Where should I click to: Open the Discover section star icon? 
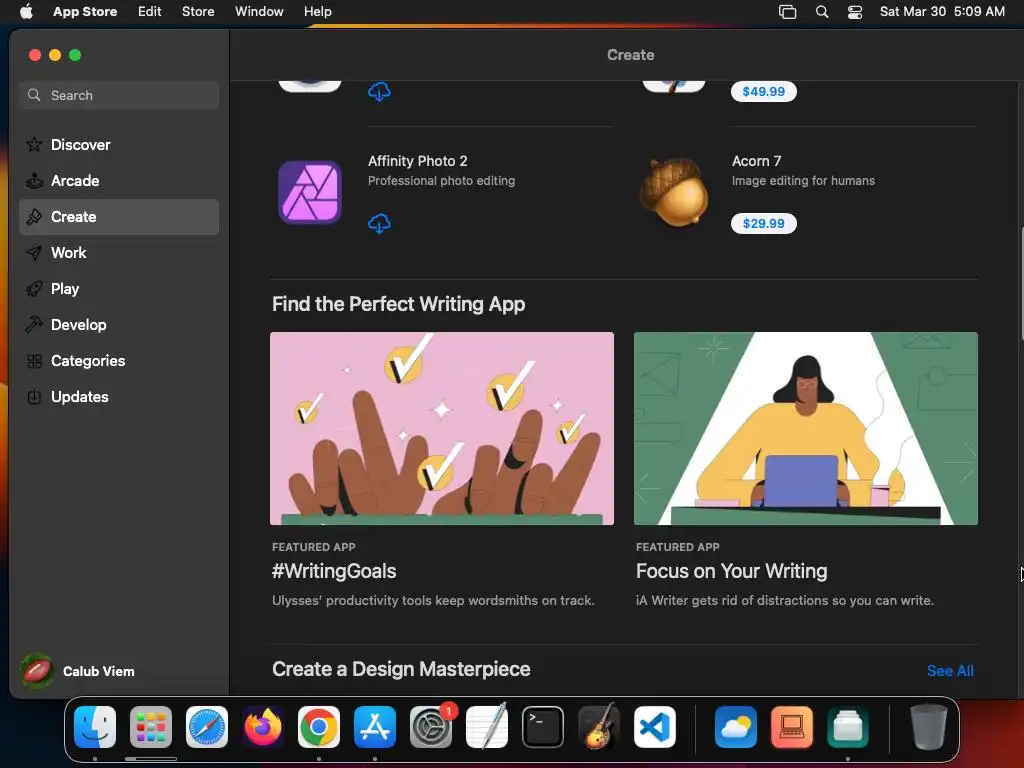[x=34, y=144]
